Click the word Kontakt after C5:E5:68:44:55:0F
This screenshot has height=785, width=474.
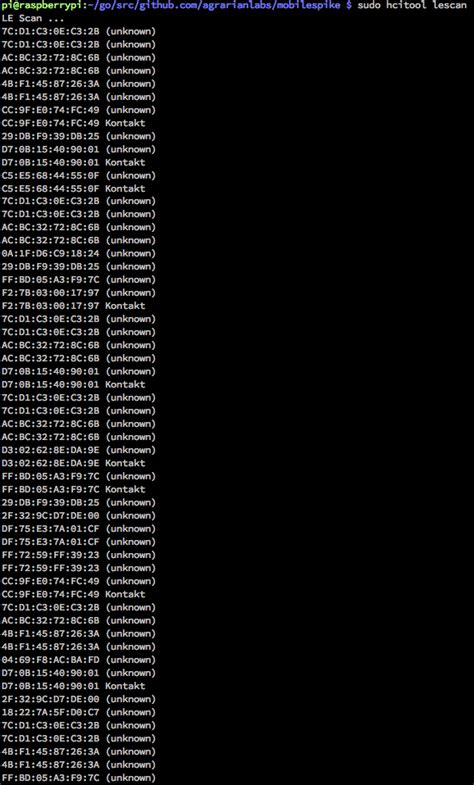pos(125,188)
